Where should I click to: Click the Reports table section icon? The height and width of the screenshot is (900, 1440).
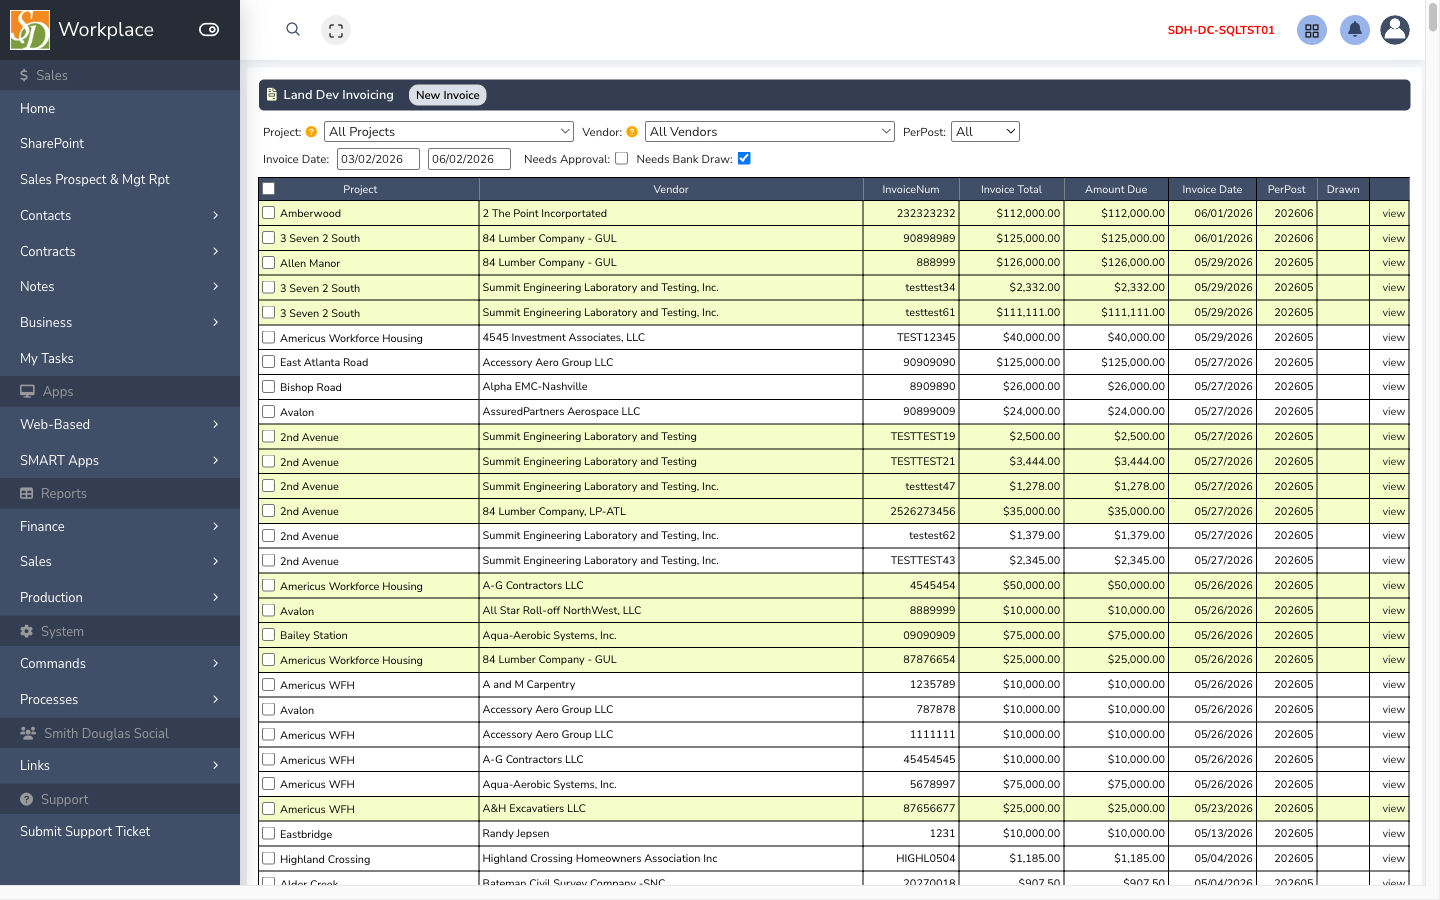click(x=27, y=493)
